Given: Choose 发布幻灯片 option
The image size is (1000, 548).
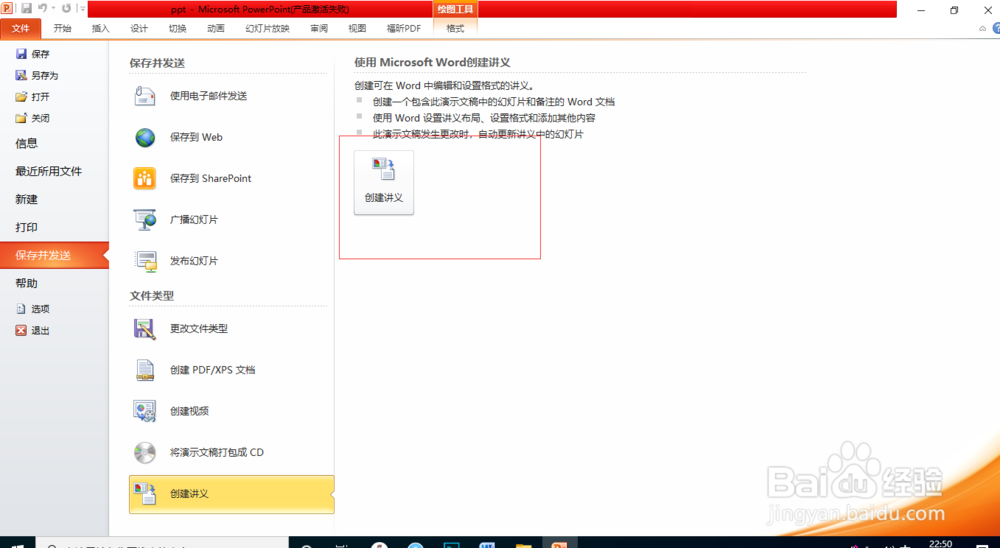Looking at the screenshot, I should [x=231, y=261].
